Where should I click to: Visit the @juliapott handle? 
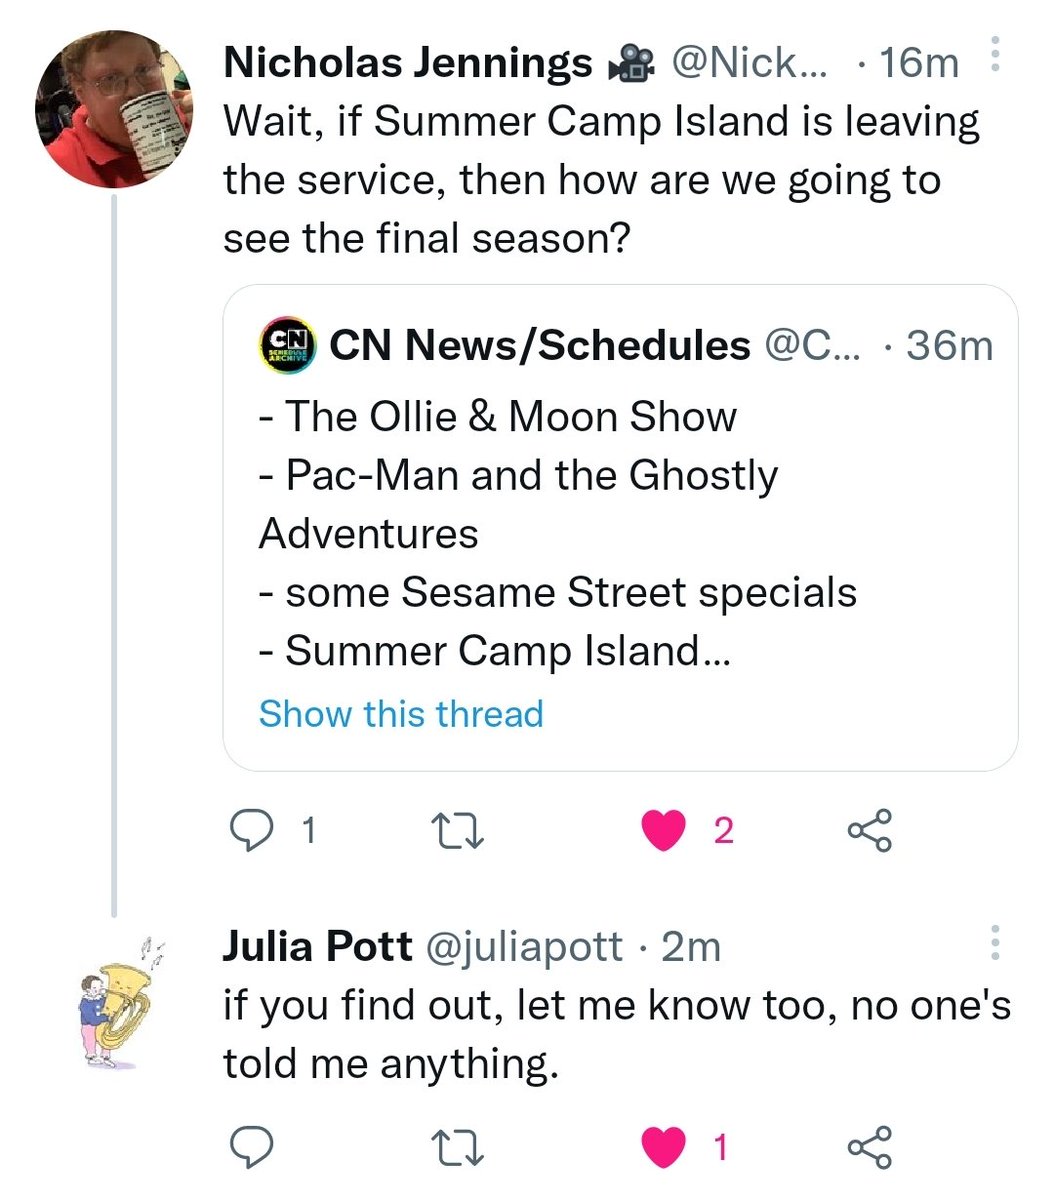[x=524, y=946]
